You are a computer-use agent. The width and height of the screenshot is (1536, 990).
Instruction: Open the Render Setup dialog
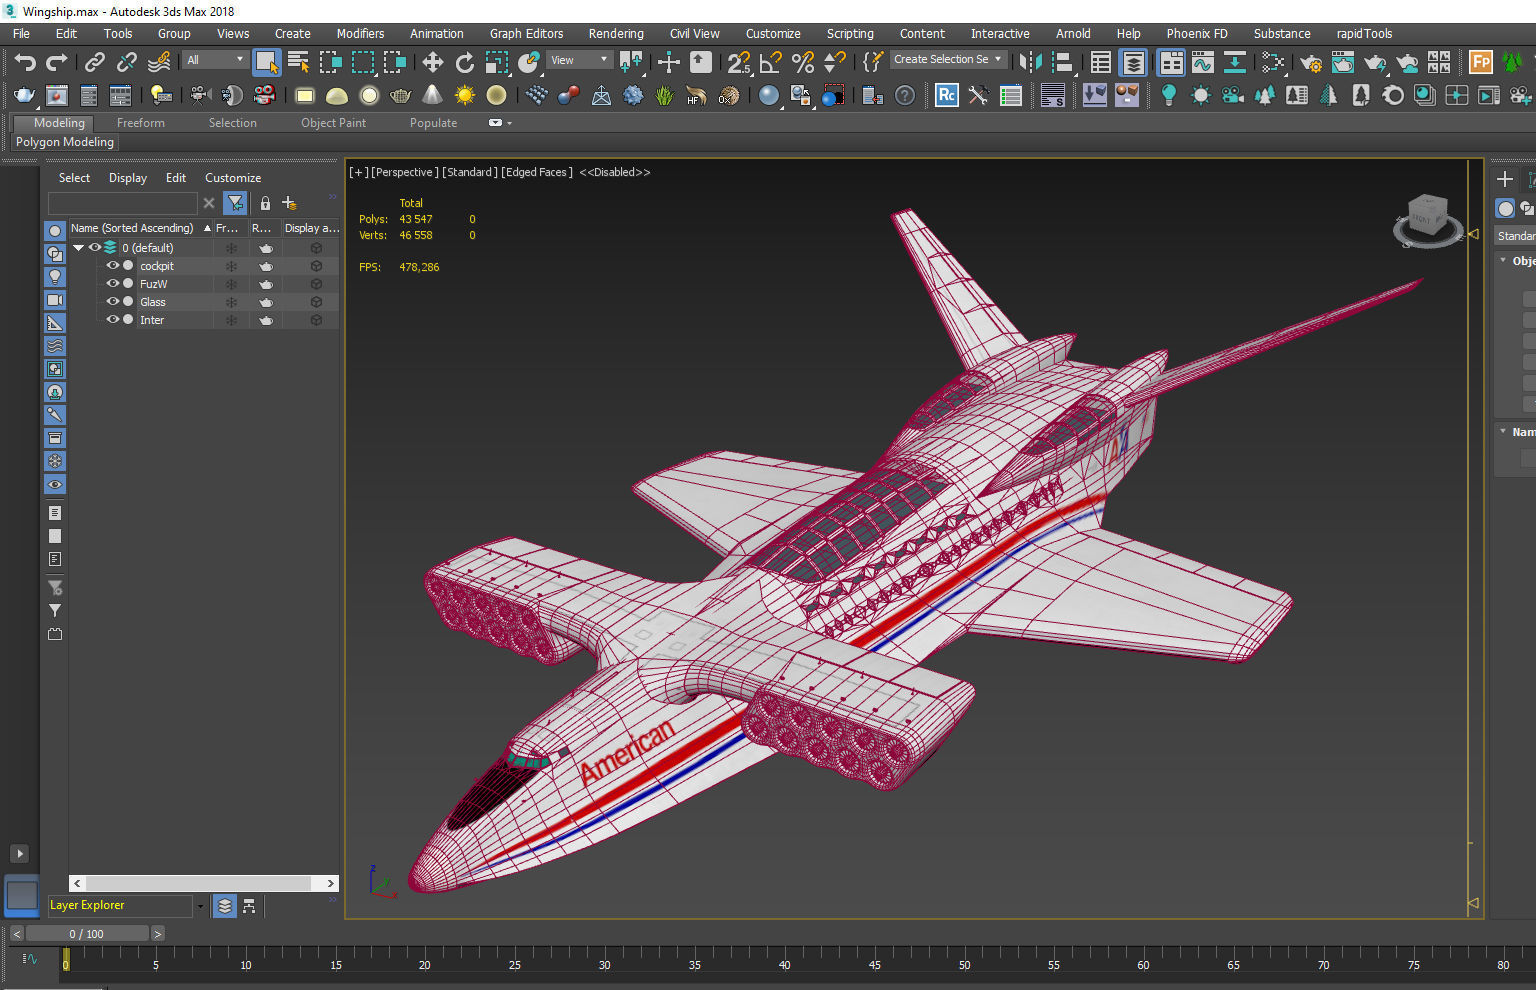1310,62
